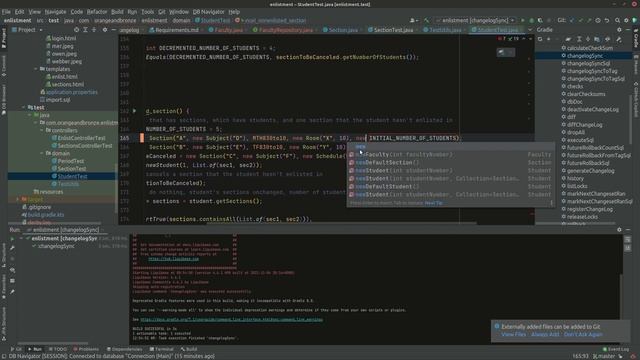
Task: Click Rerun icon in the Run panel
Action: coord(12,239)
